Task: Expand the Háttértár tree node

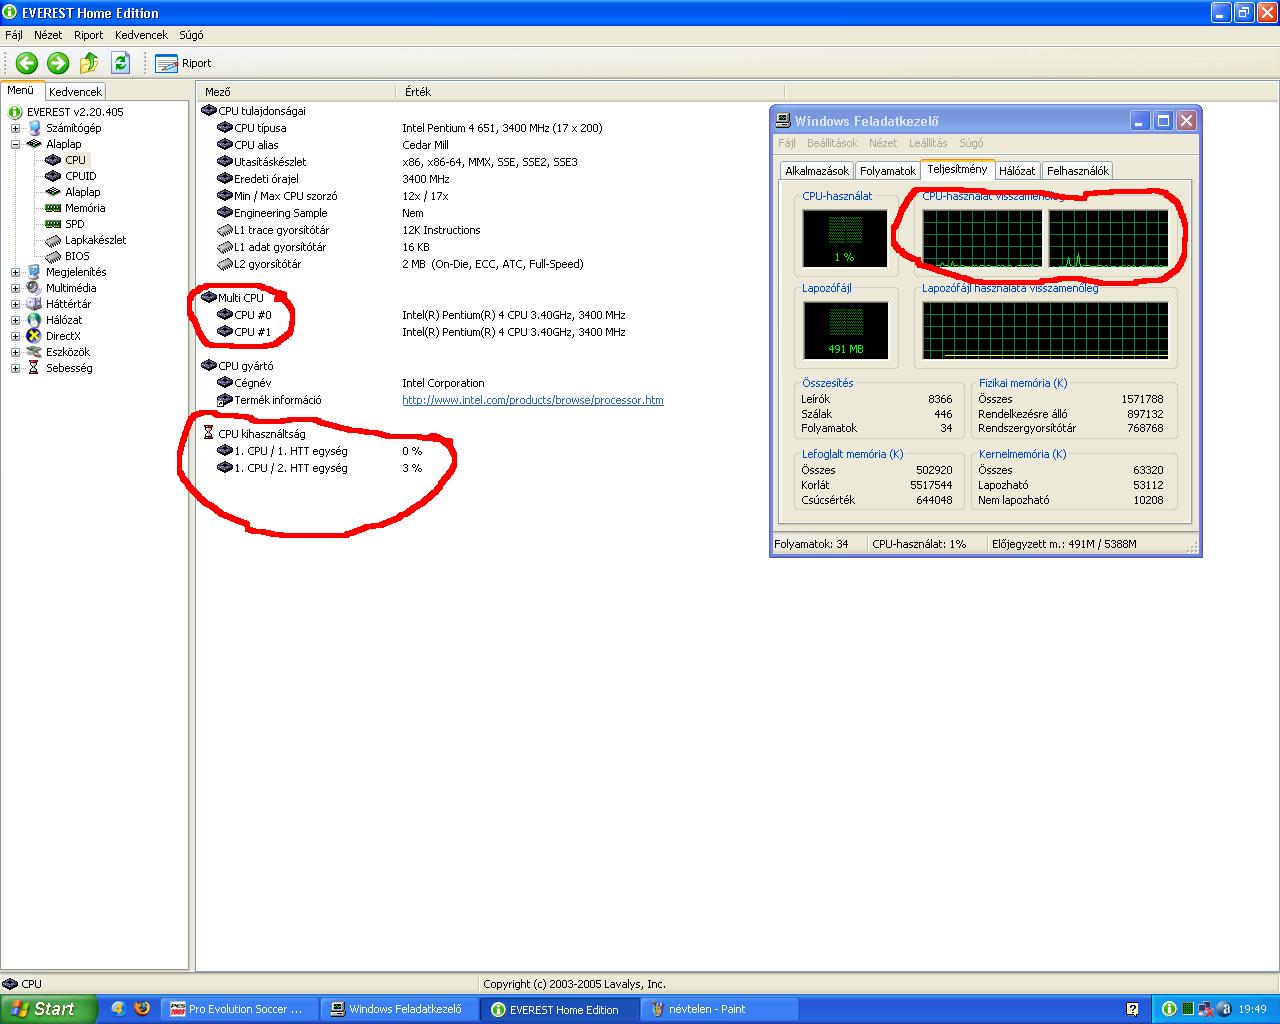Action: (15, 304)
